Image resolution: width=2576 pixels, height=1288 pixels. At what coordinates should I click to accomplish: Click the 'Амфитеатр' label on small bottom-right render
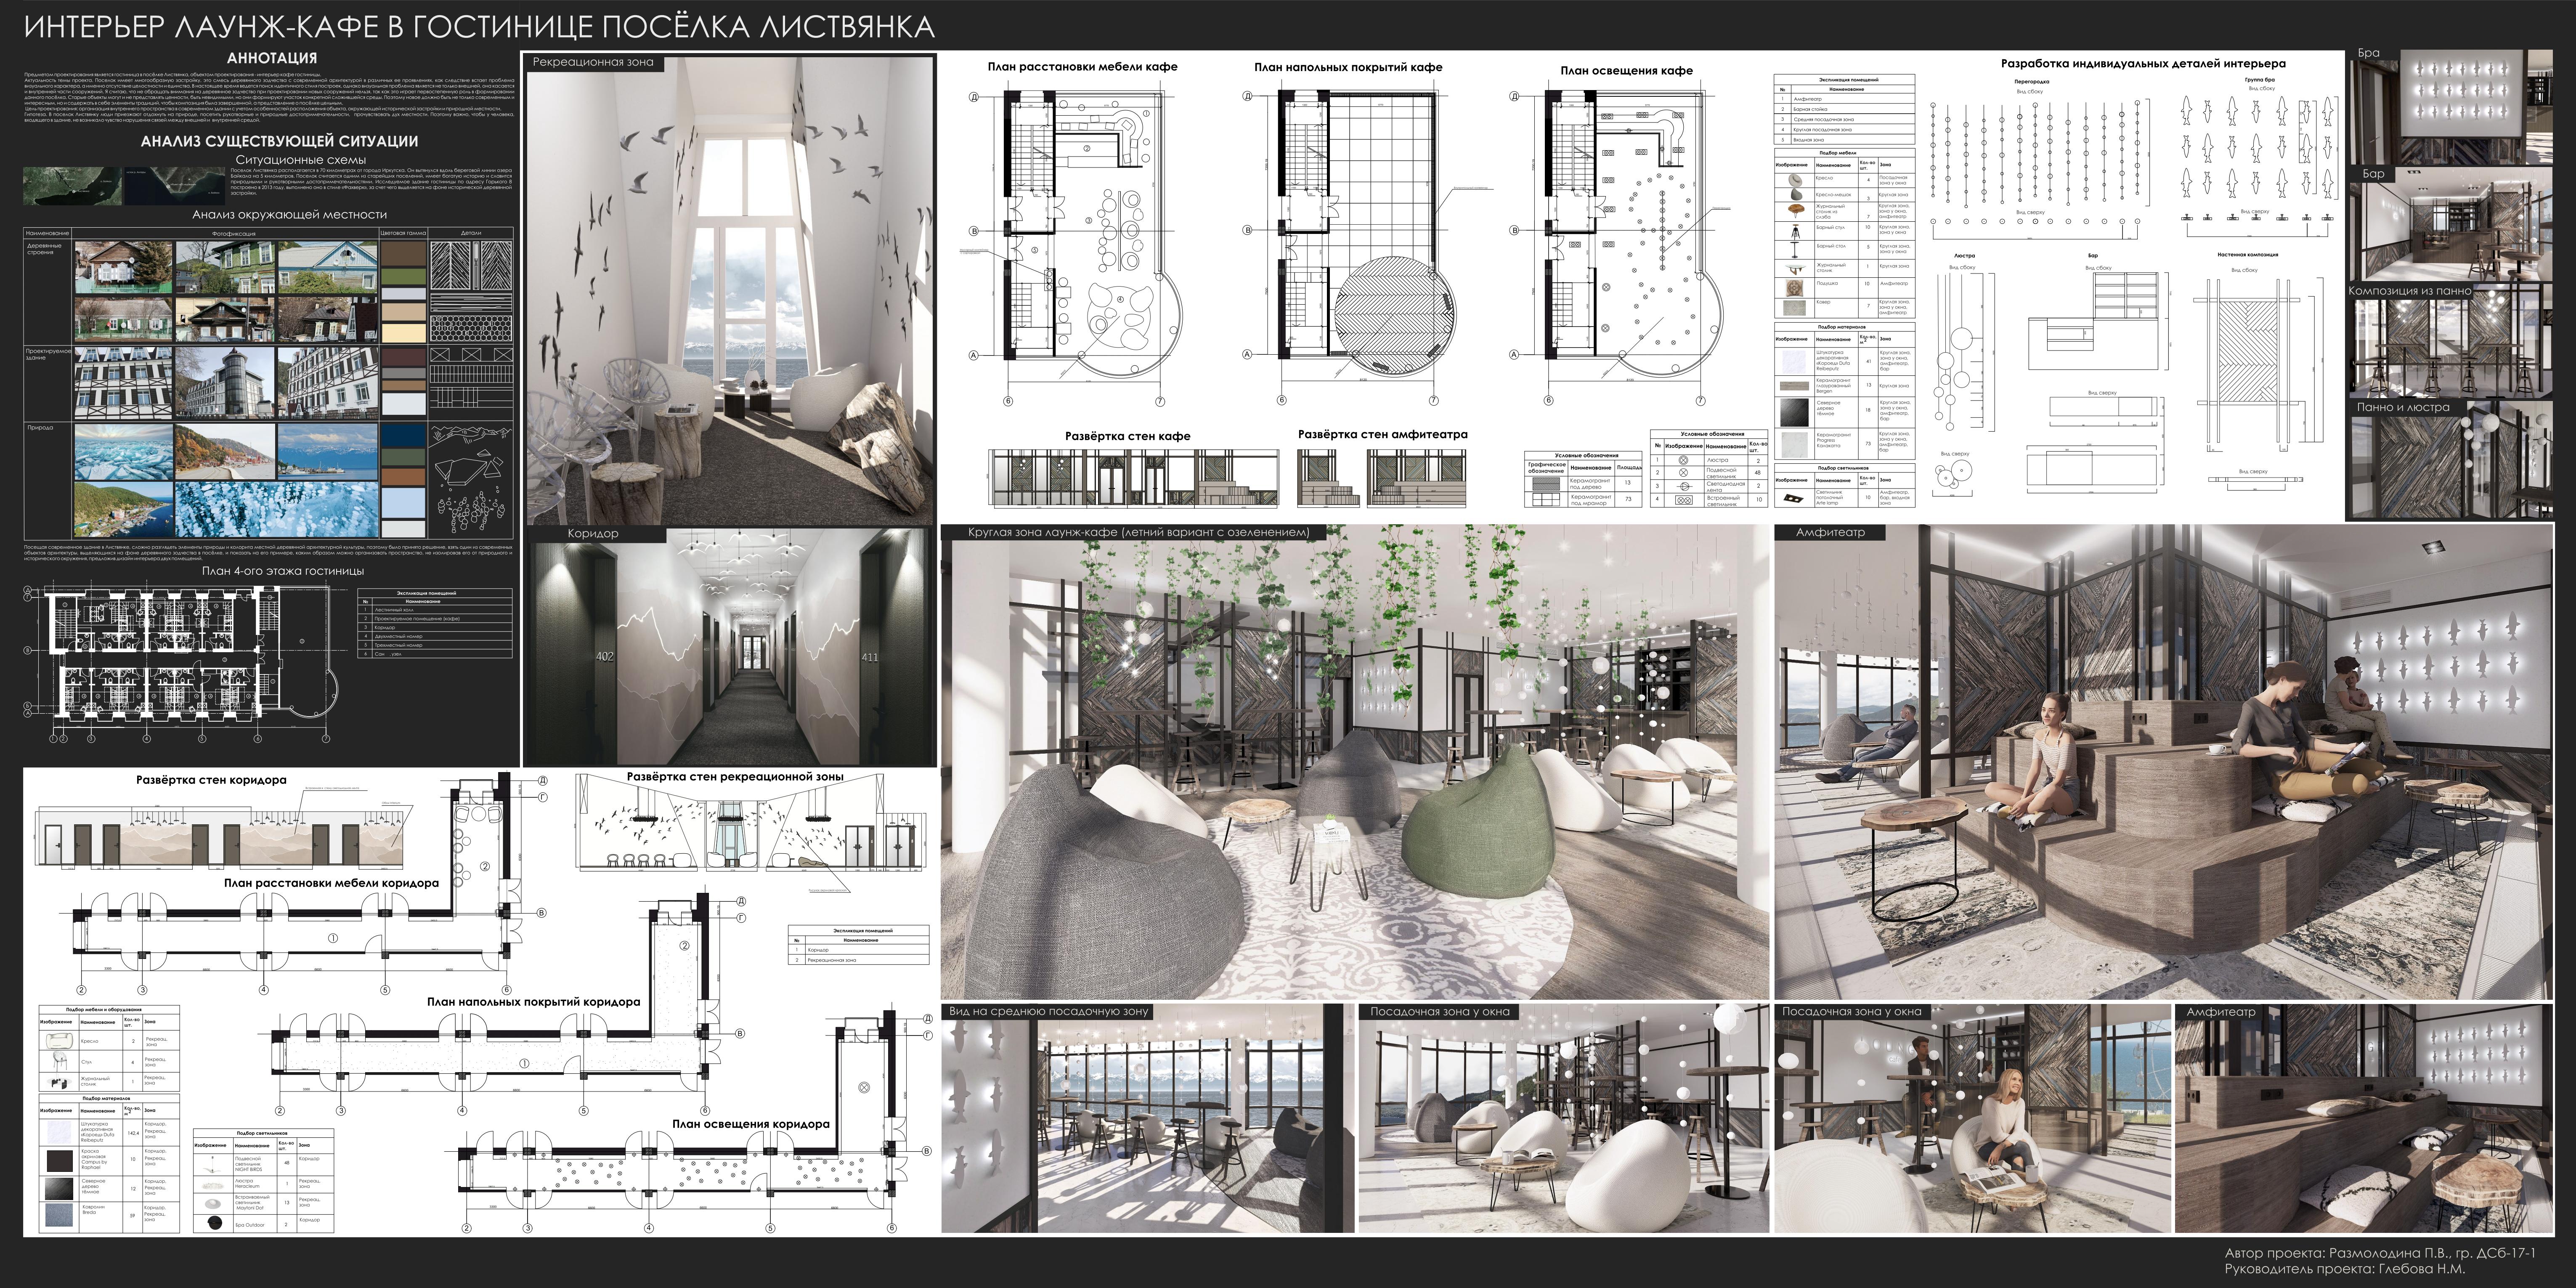point(2220,1012)
